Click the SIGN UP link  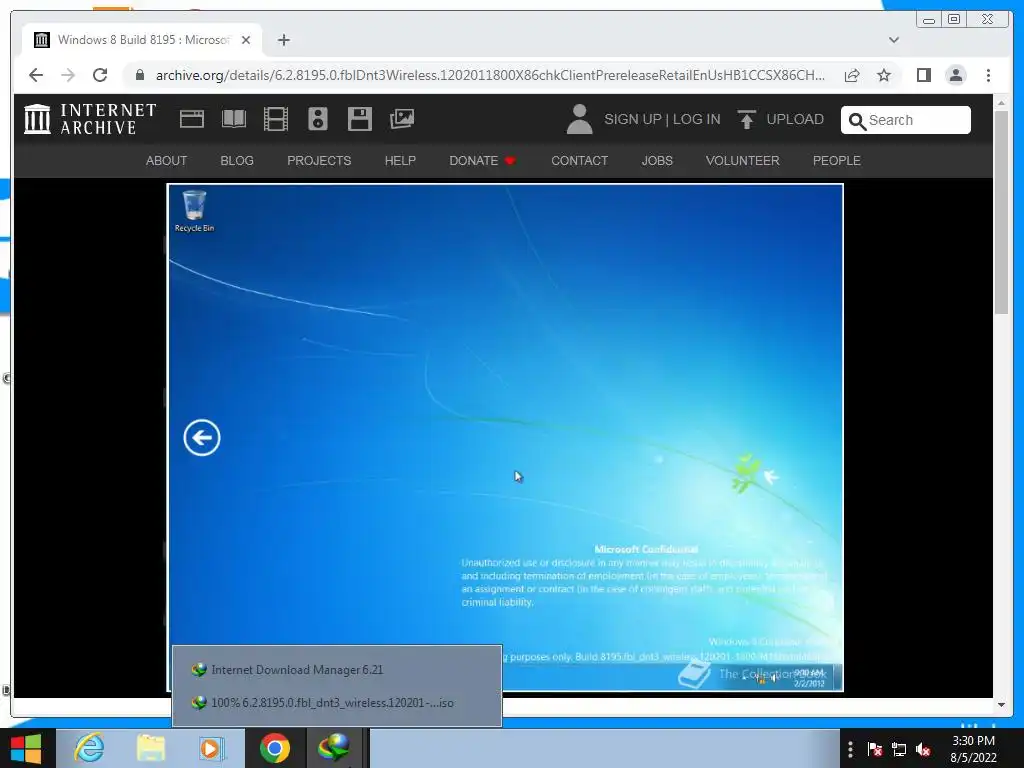[x=633, y=120]
